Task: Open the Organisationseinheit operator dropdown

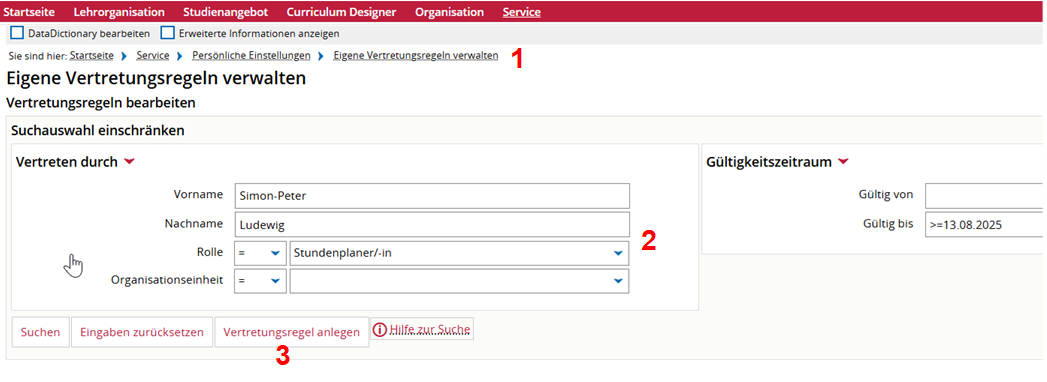Action: point(260,281)
